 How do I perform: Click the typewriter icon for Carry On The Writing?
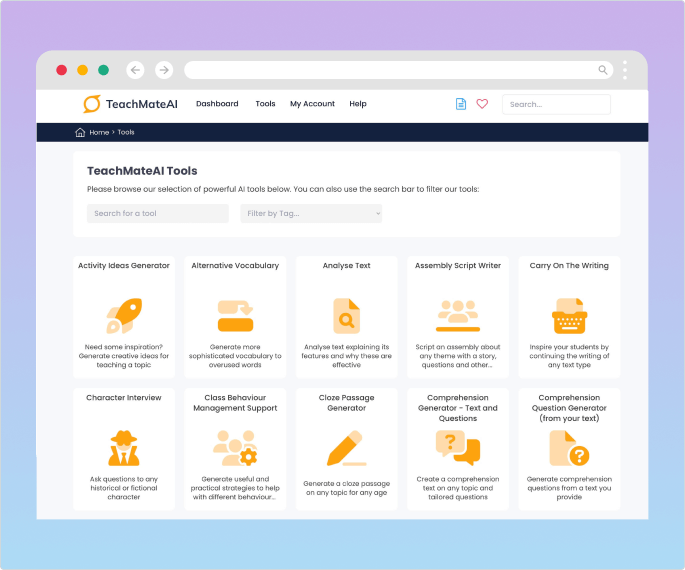tap(568, 315)
